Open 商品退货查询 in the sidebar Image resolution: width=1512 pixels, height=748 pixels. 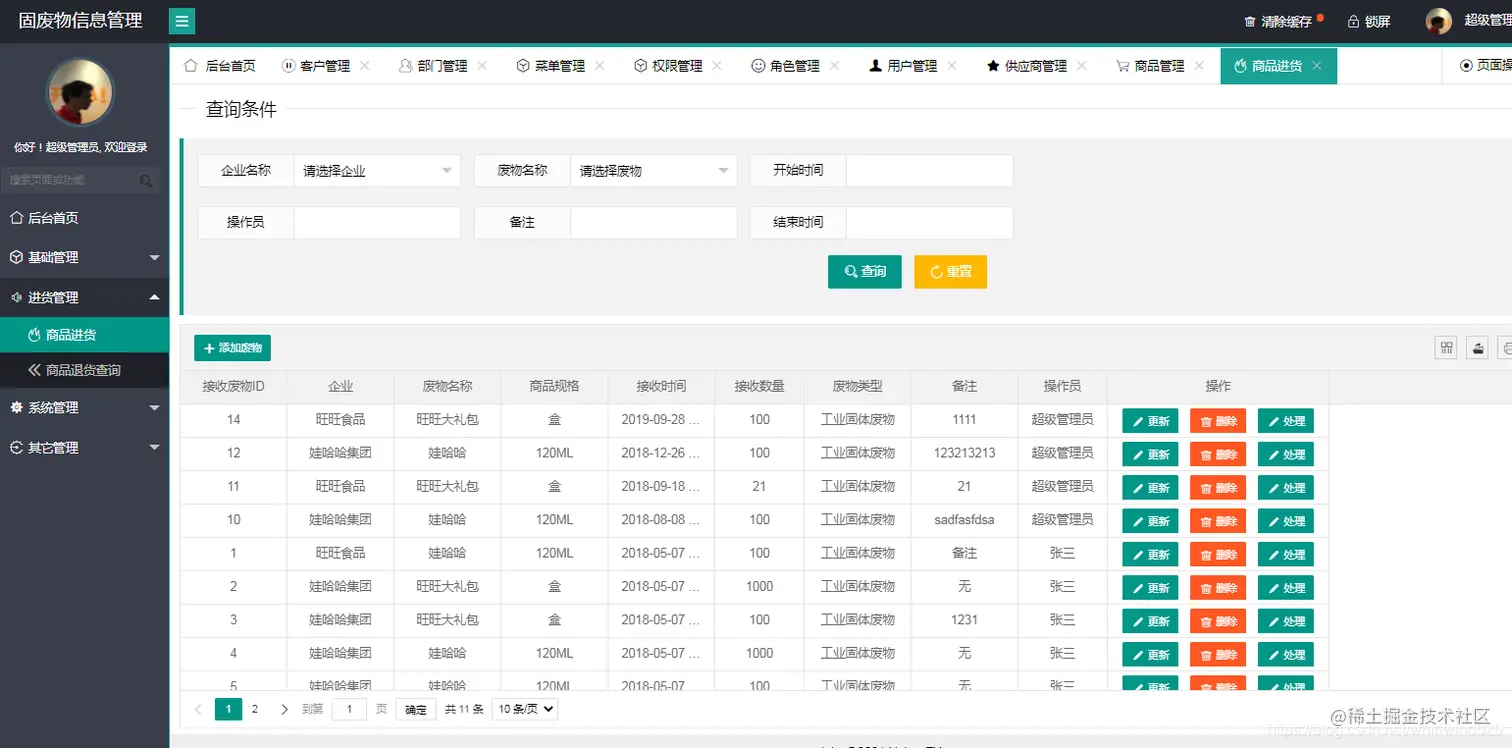click(84, 370)
